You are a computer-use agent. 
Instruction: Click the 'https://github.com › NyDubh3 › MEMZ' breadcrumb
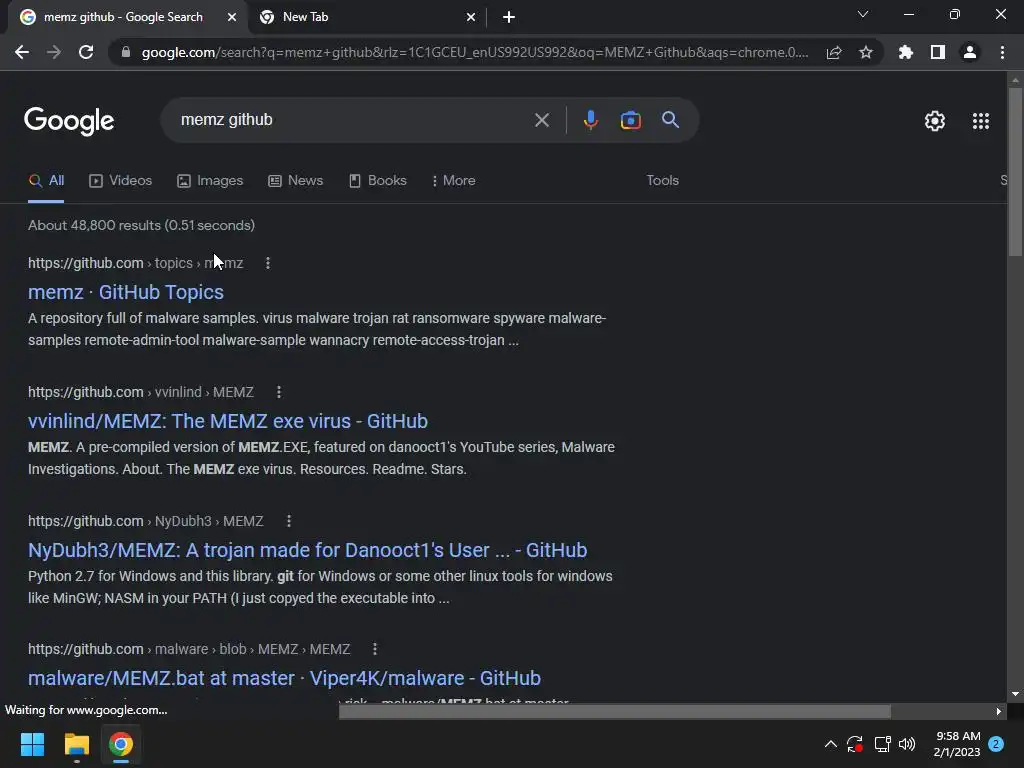146,521
